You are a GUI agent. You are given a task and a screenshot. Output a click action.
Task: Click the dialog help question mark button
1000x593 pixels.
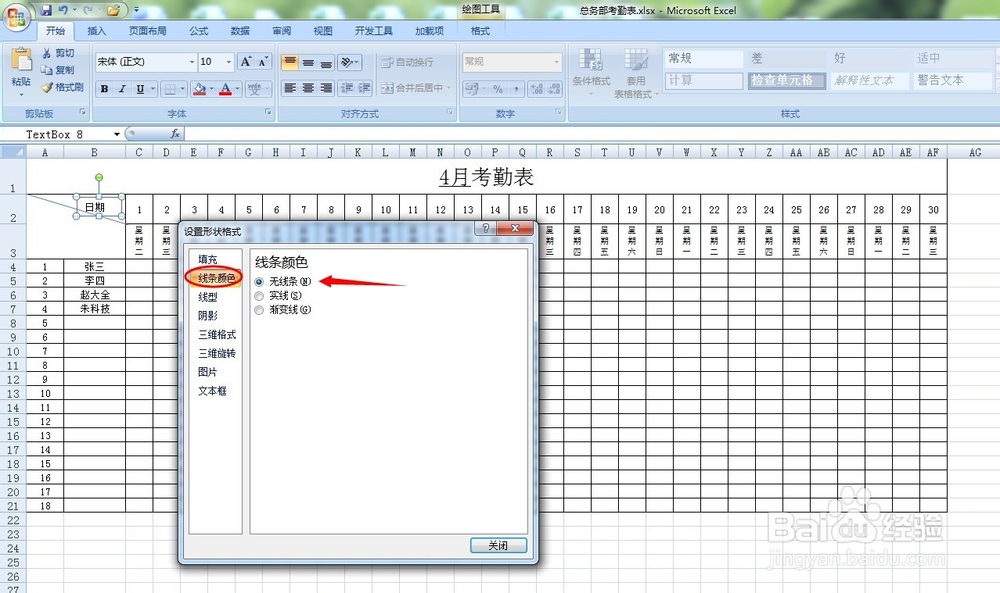click(x=486, y=228)
